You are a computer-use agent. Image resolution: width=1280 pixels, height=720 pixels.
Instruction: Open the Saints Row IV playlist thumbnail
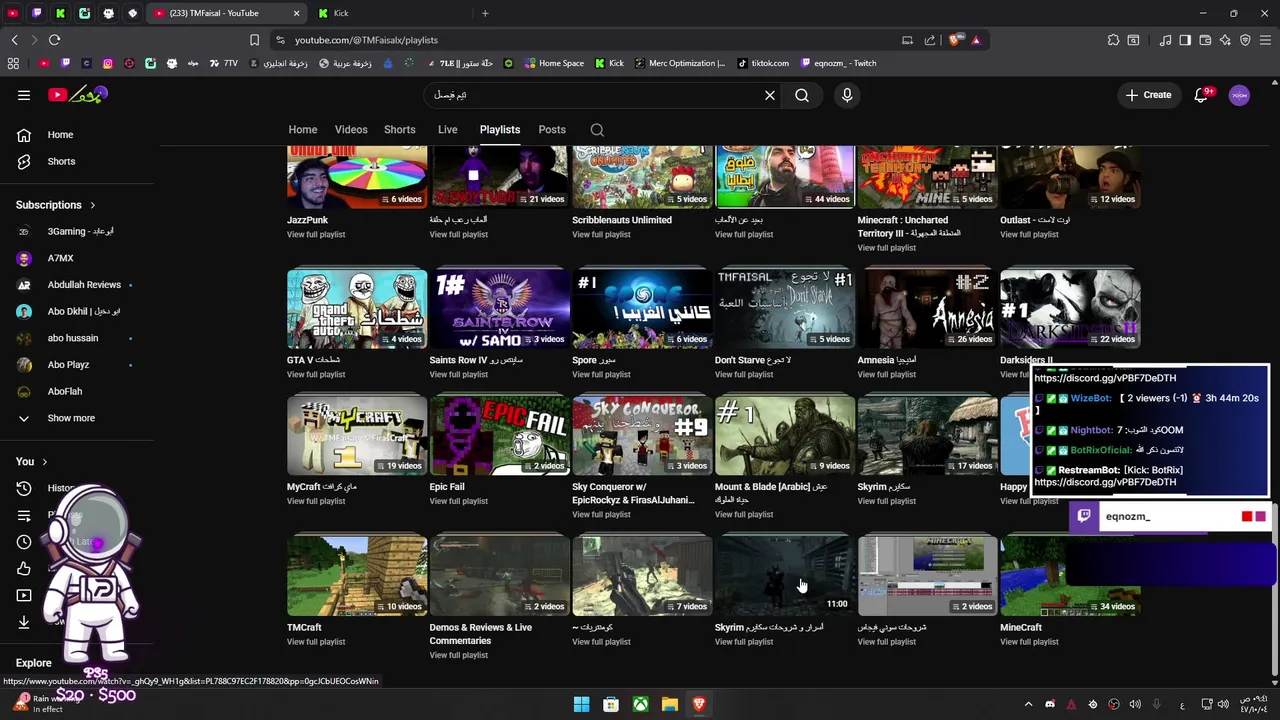tap(499, 309)
